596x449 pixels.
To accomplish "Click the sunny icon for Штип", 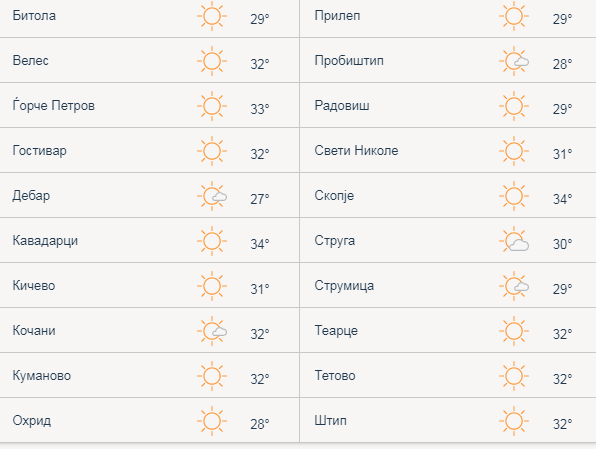I will [x=514, y=421].
